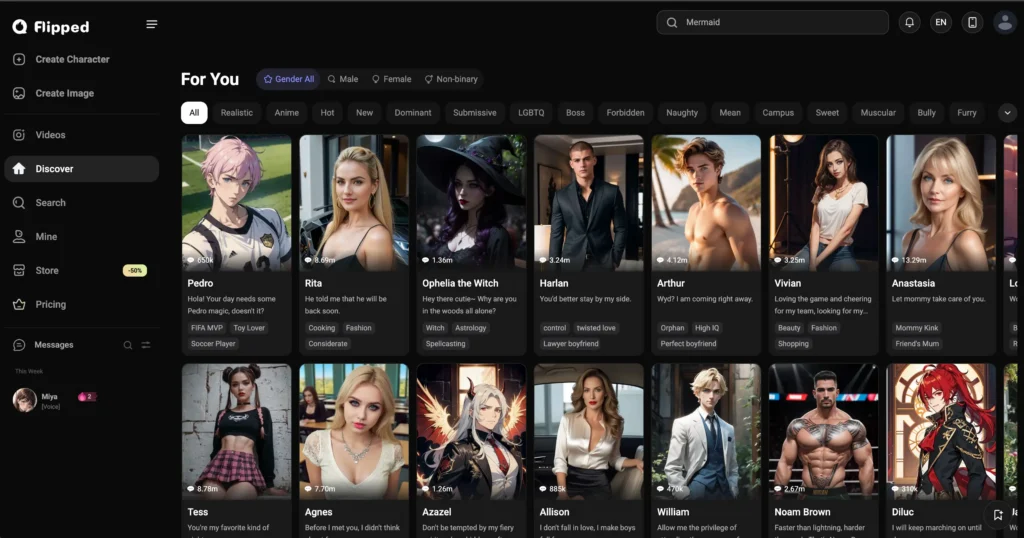This screenshot has height=538, width=1024.
Task: Toggle the Hot category chip
Action: [x=327, y=112]
